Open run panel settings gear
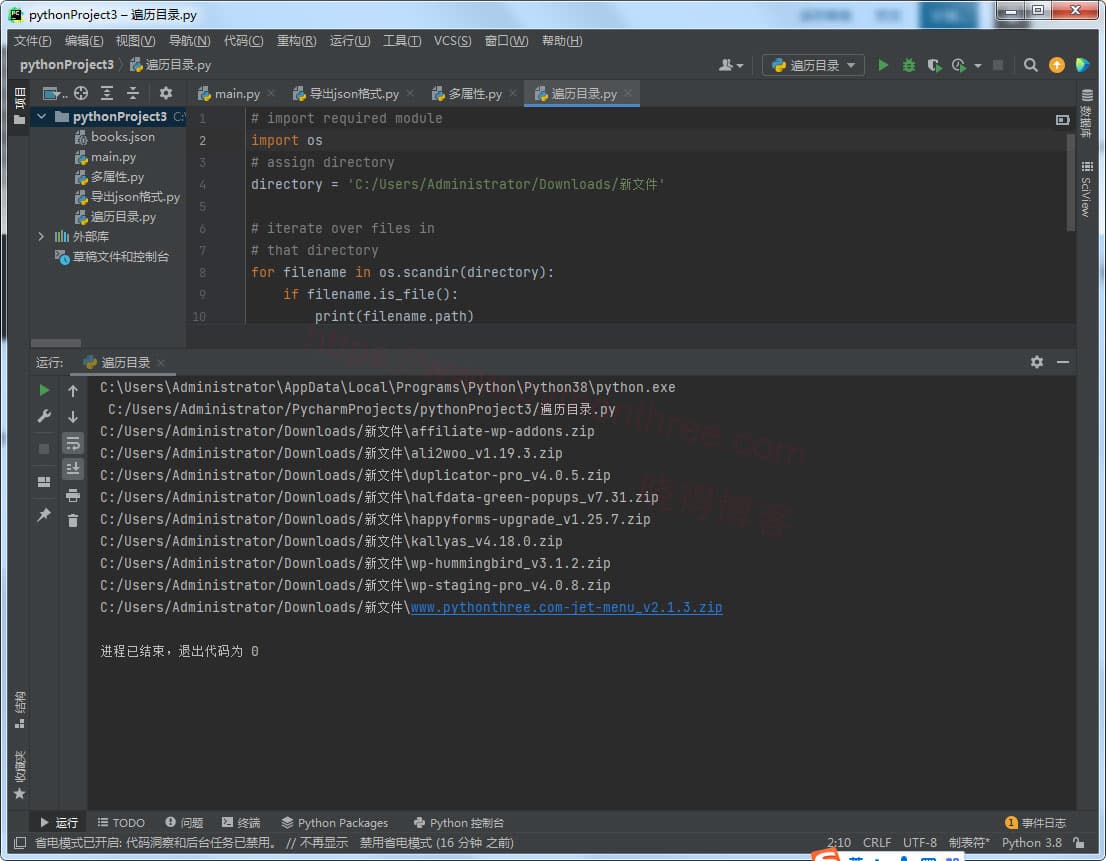This screenshot has width=1106, height=861. 1037,362
